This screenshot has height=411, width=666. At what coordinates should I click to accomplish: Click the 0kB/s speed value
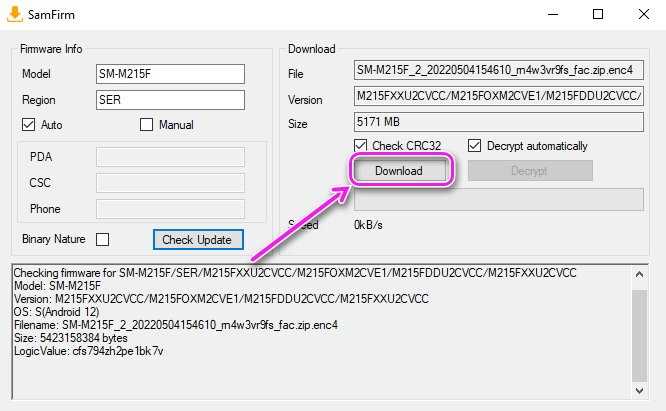(368, 225)
